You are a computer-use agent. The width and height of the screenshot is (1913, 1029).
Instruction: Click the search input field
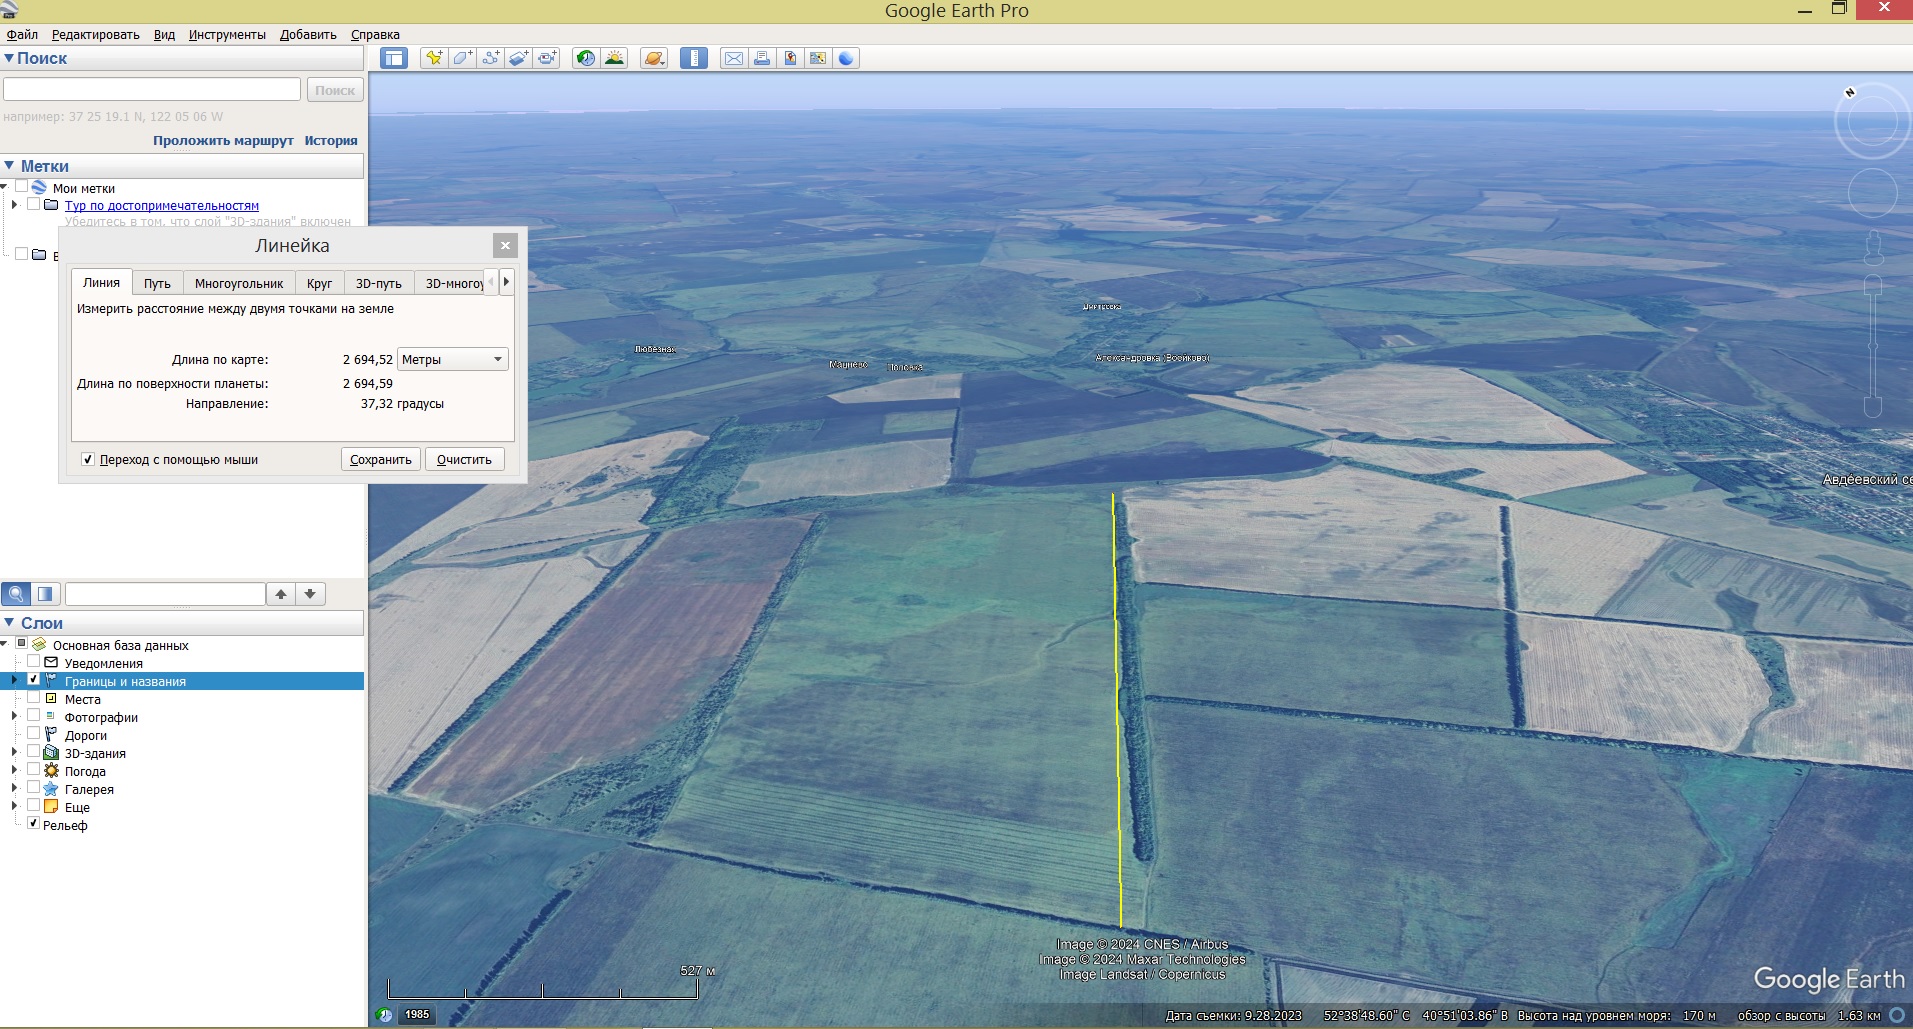point(152,90)
